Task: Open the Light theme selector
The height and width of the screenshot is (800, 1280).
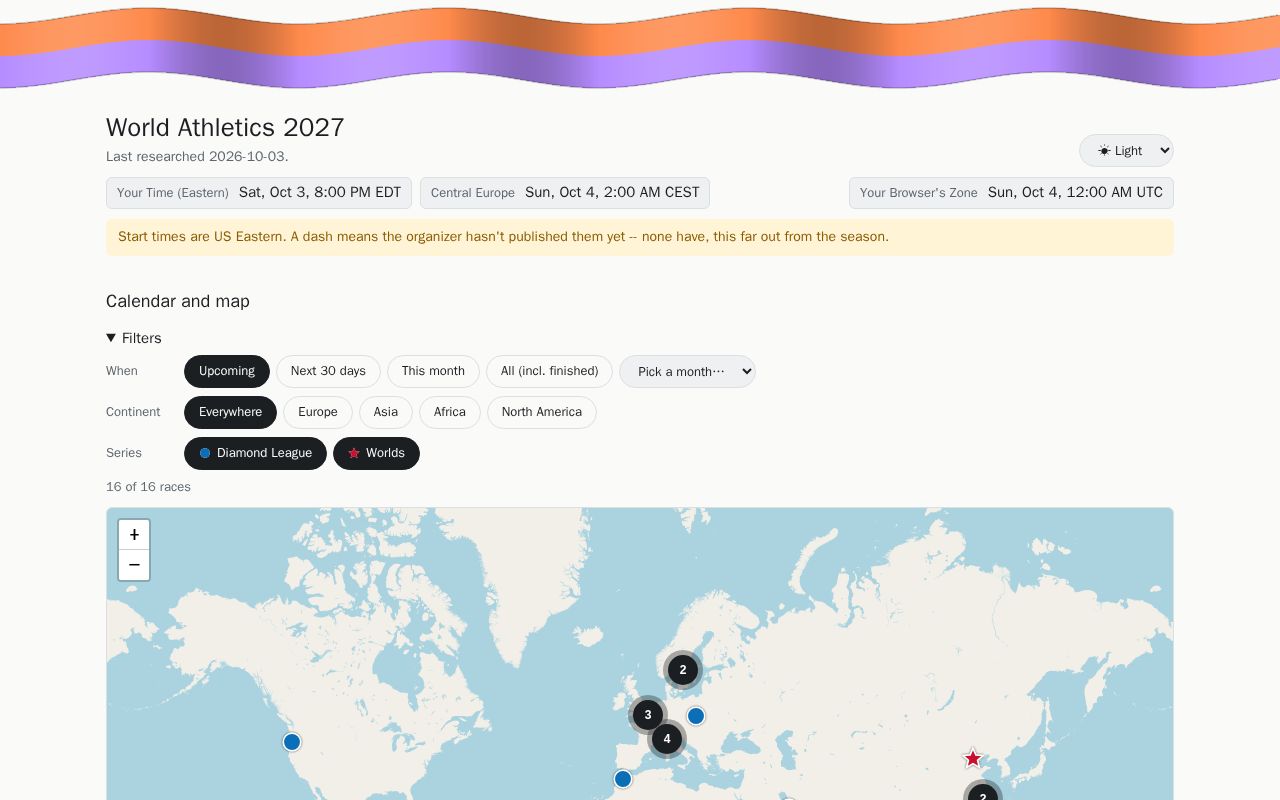Action: pos(1126,150)
